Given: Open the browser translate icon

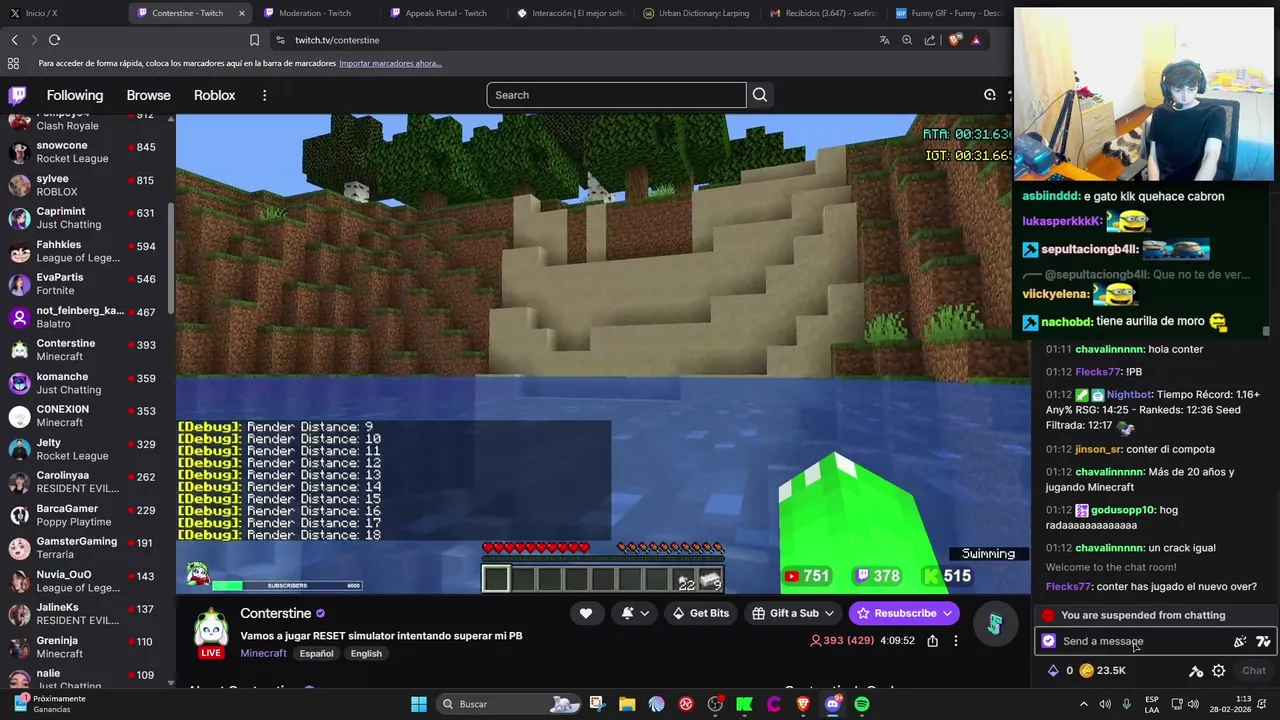Looking at the screenshot, I should coord(884,40).
